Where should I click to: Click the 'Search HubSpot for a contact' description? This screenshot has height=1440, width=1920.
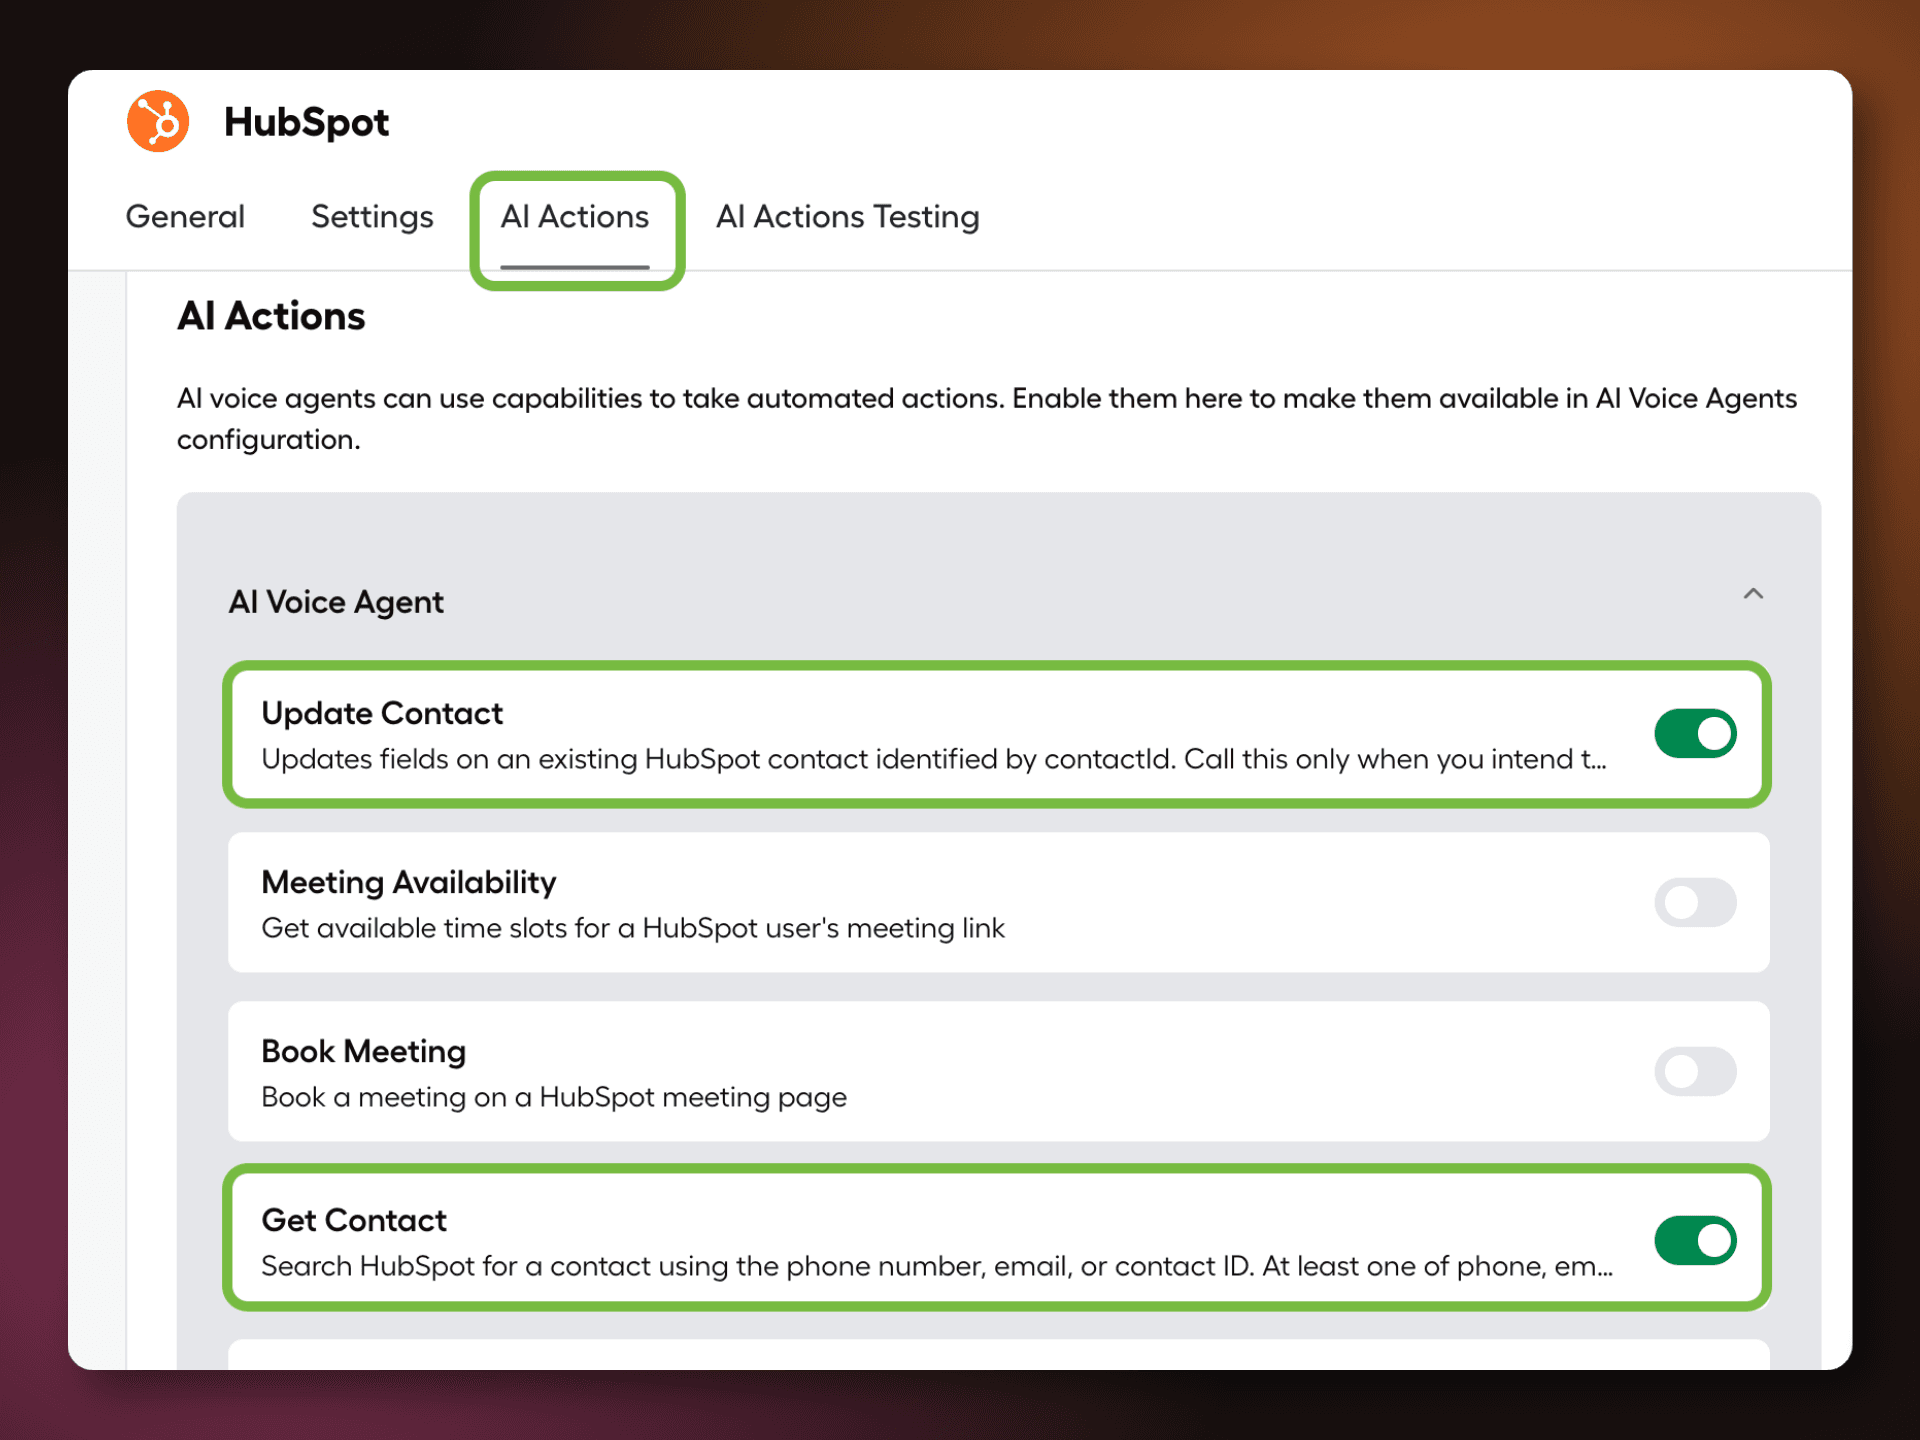[x=937, y=1267]
